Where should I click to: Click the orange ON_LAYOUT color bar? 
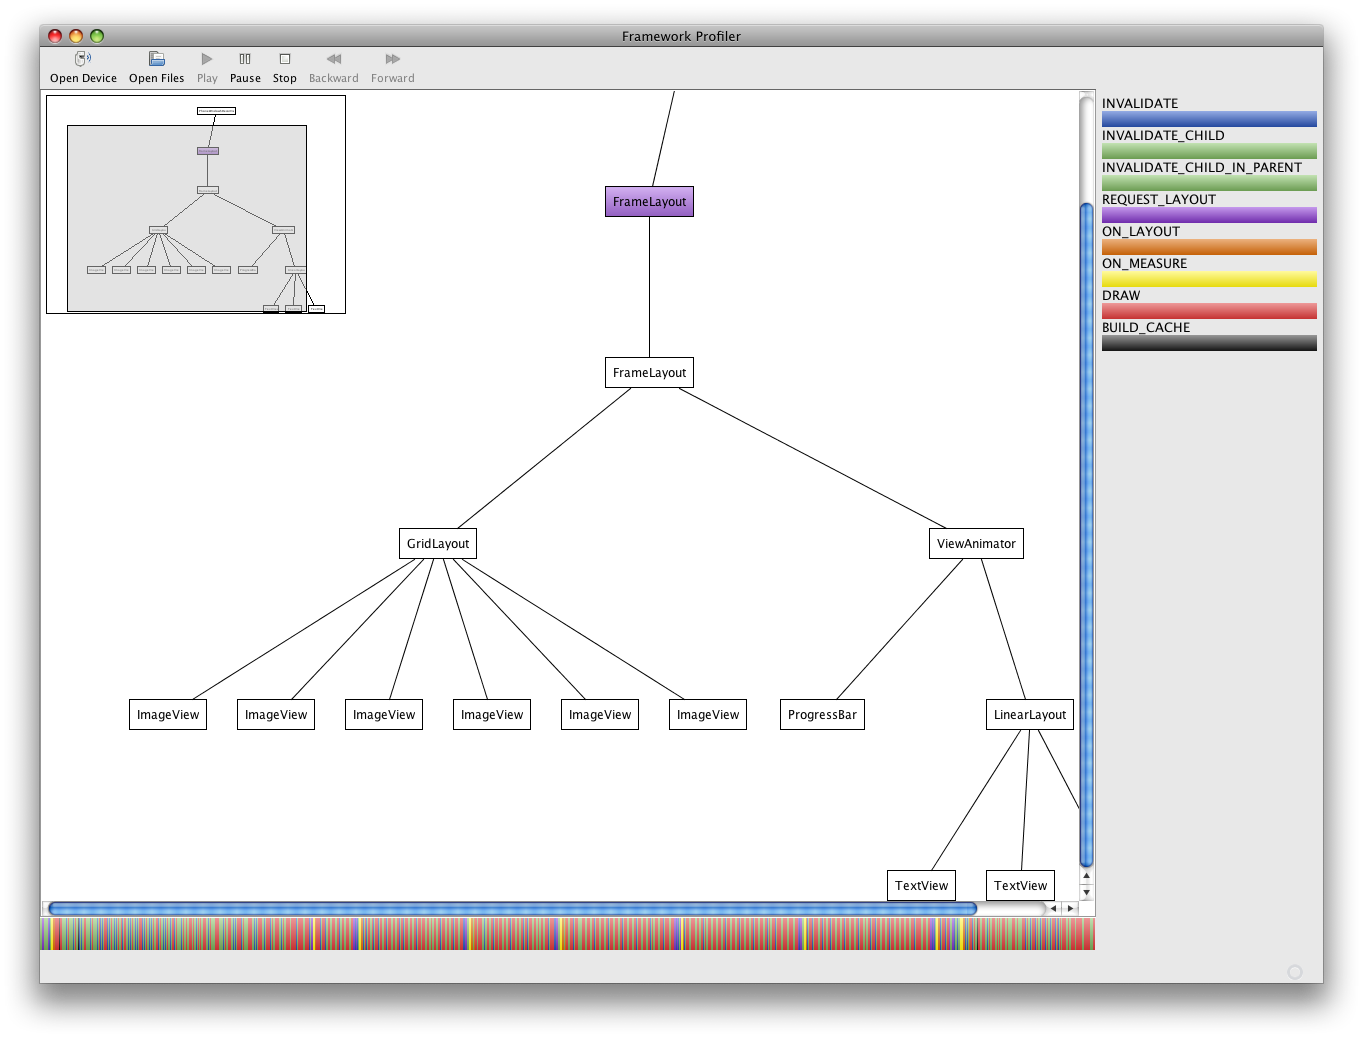[x=1209, y=247]
